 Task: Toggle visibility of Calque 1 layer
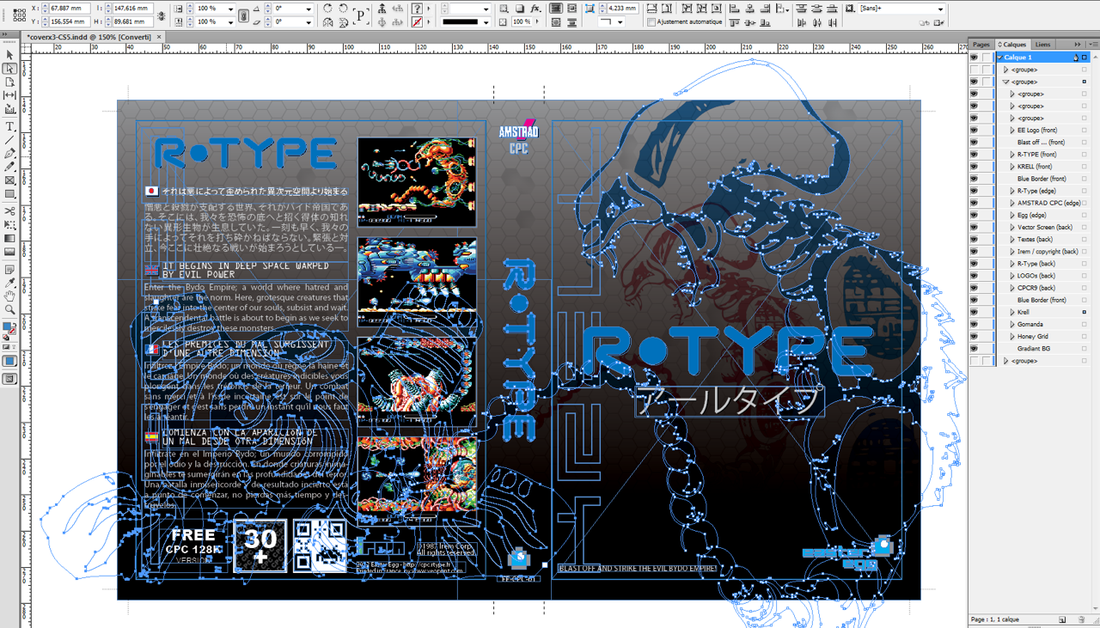(974, 58)
